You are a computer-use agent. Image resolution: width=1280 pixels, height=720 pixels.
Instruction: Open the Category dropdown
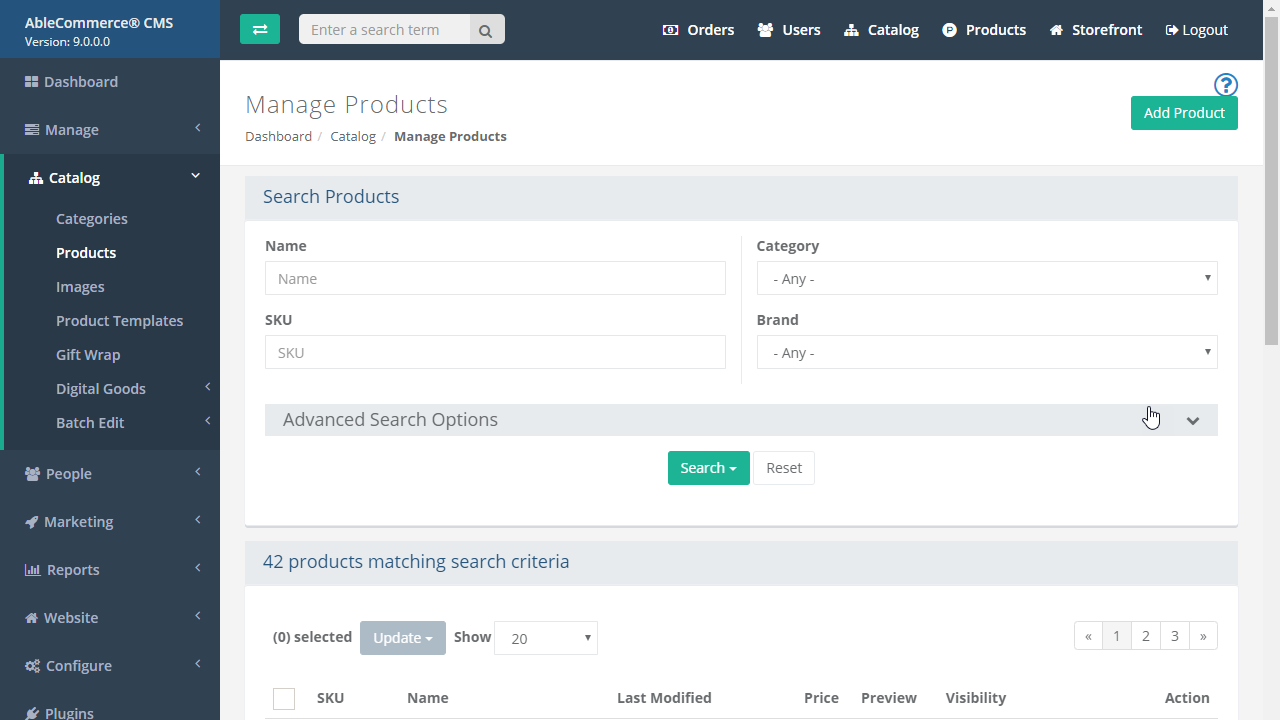pyautogui.click(x=987, y=278)
